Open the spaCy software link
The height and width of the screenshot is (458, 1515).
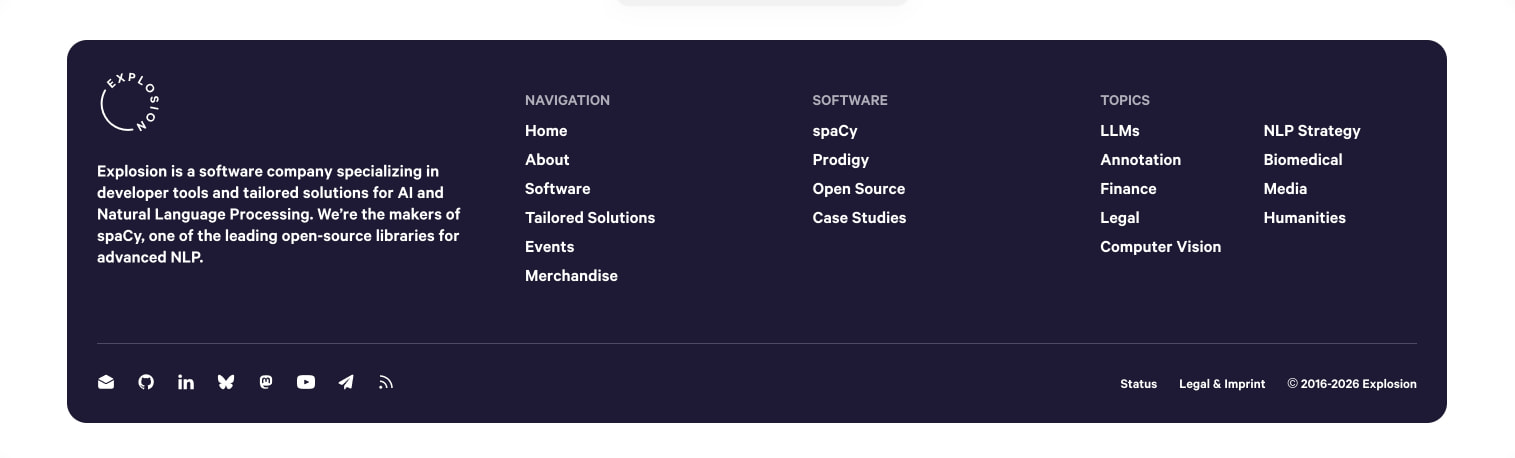pyautogui.click(x=835, y=131)
